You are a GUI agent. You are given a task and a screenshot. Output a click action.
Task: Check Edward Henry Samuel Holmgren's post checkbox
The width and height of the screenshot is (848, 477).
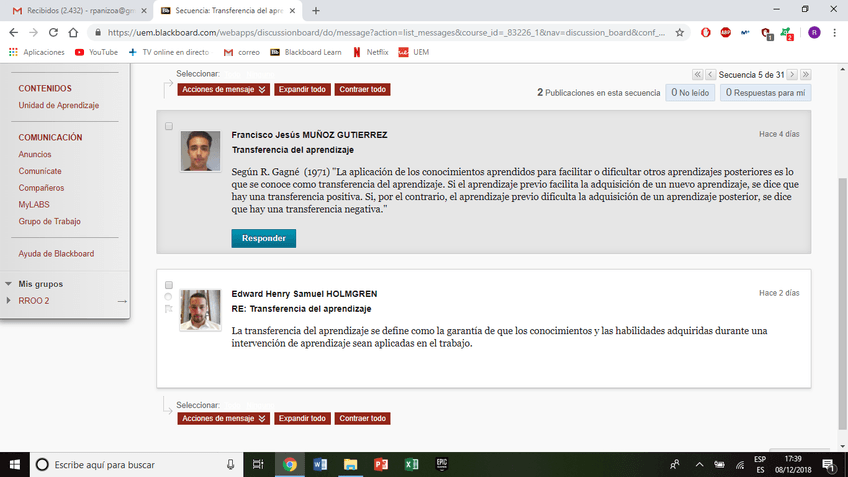[x=169, y=285]
